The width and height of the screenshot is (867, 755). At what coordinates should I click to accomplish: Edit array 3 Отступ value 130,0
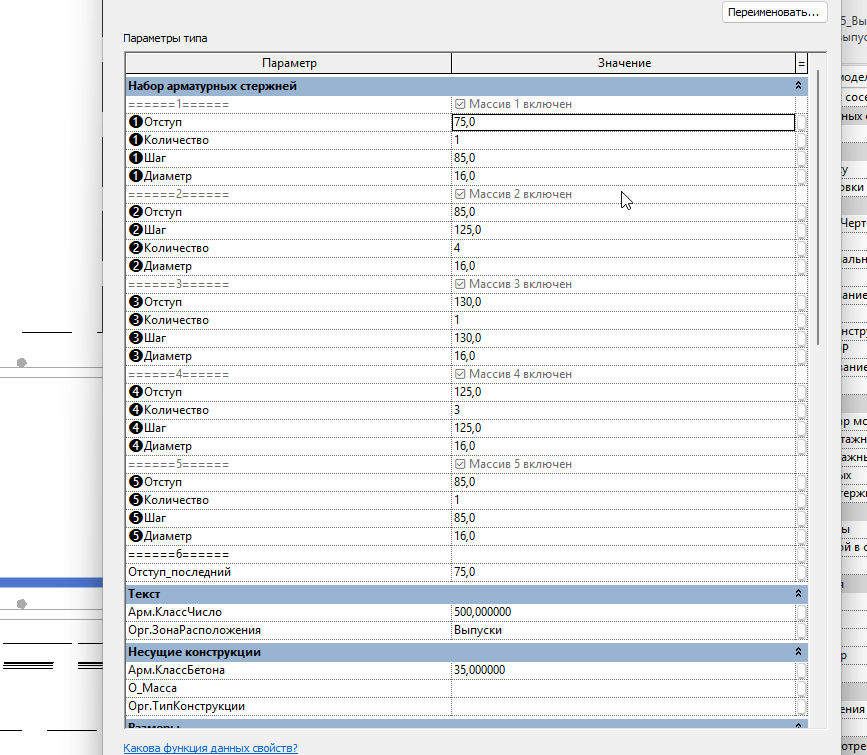coord(623,302)
